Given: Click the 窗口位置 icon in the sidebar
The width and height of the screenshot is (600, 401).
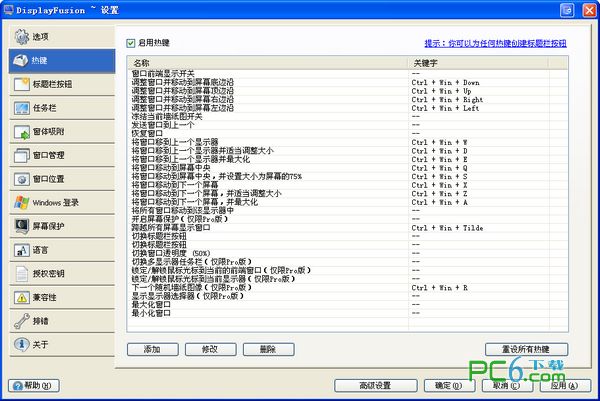Looking at the screenshot, I should pos(22,179).
